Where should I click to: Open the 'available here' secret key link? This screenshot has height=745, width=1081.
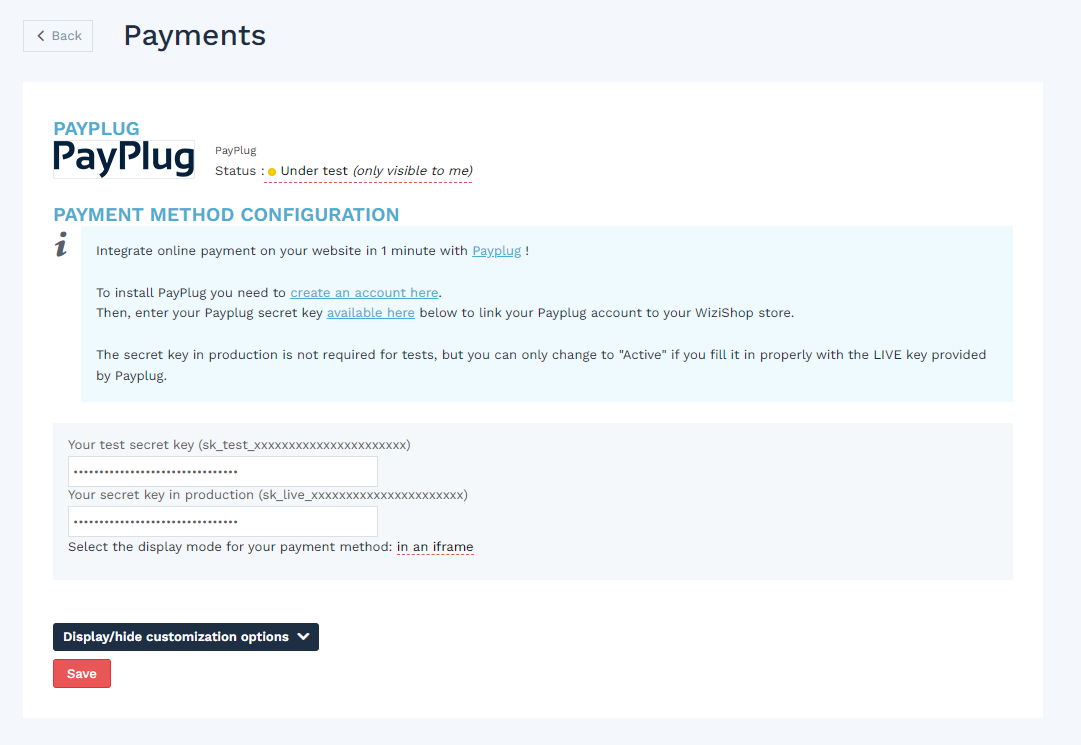(x=371, y=313)
